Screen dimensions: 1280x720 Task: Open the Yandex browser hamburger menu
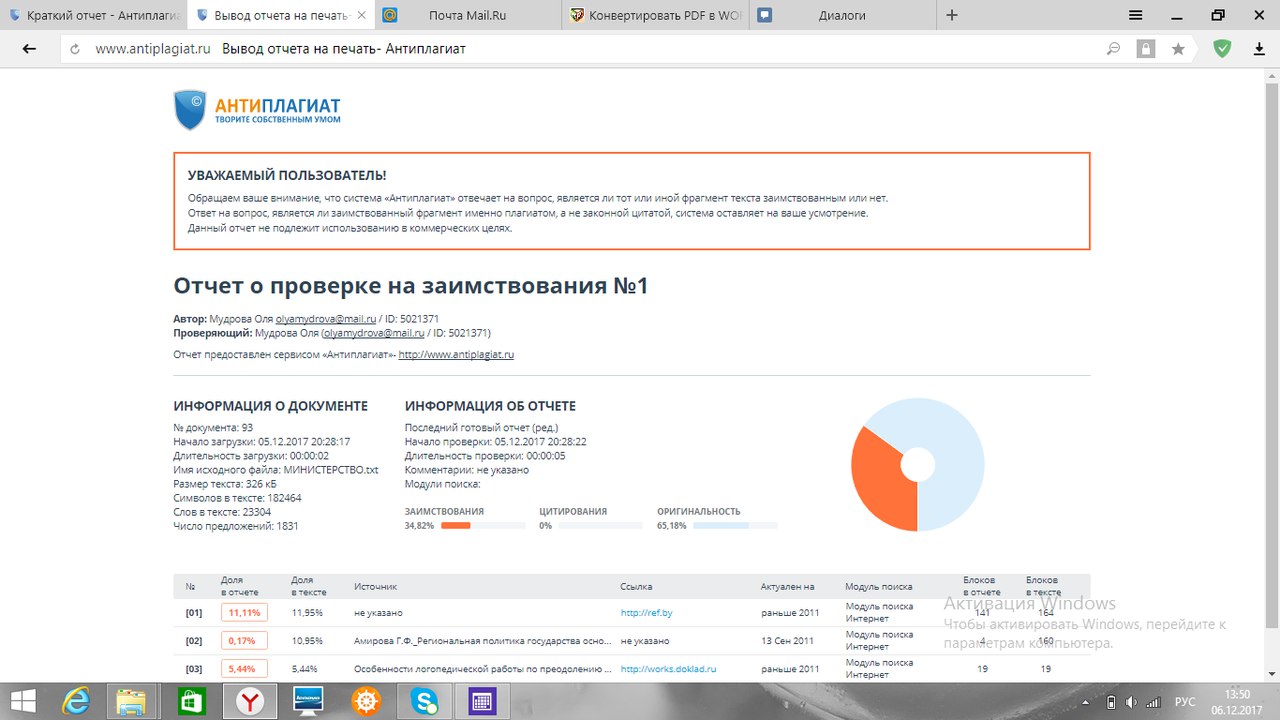pyautogui.click(x=1135, y=15)
